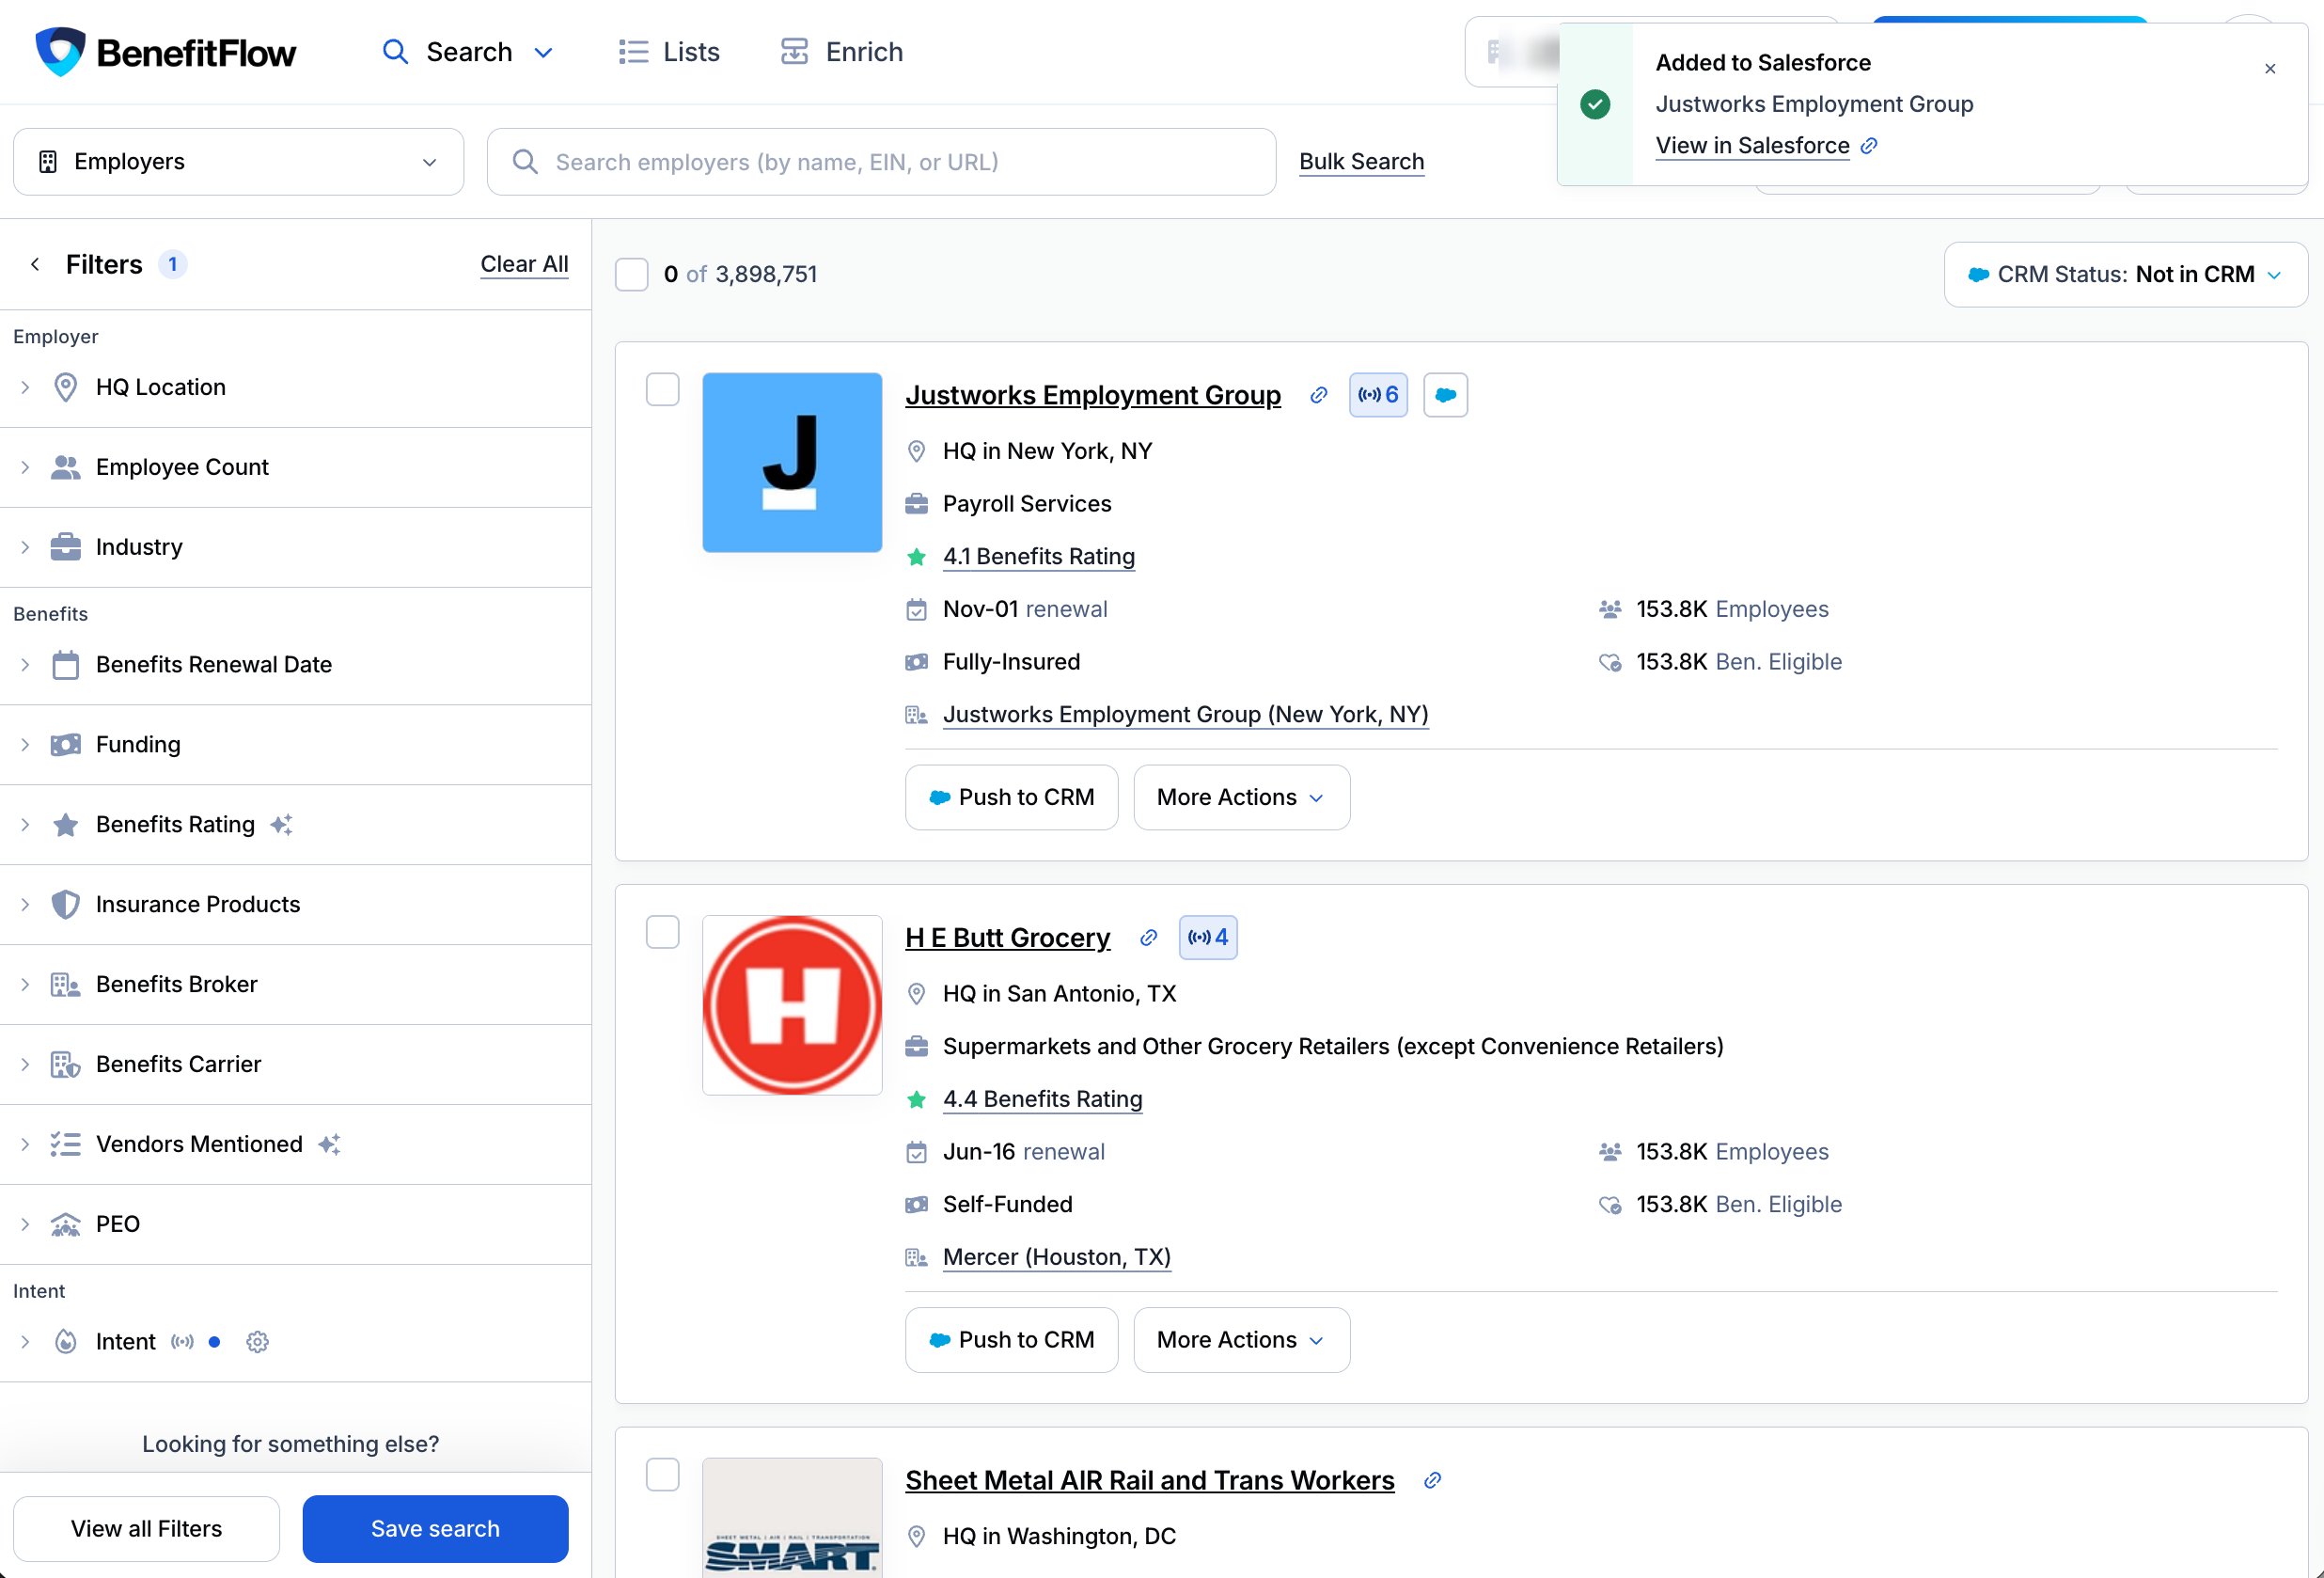The width and height of the screenshot is (2324, 1578).
Task: Click the Clear All filters link
Action: pos(524,264)
